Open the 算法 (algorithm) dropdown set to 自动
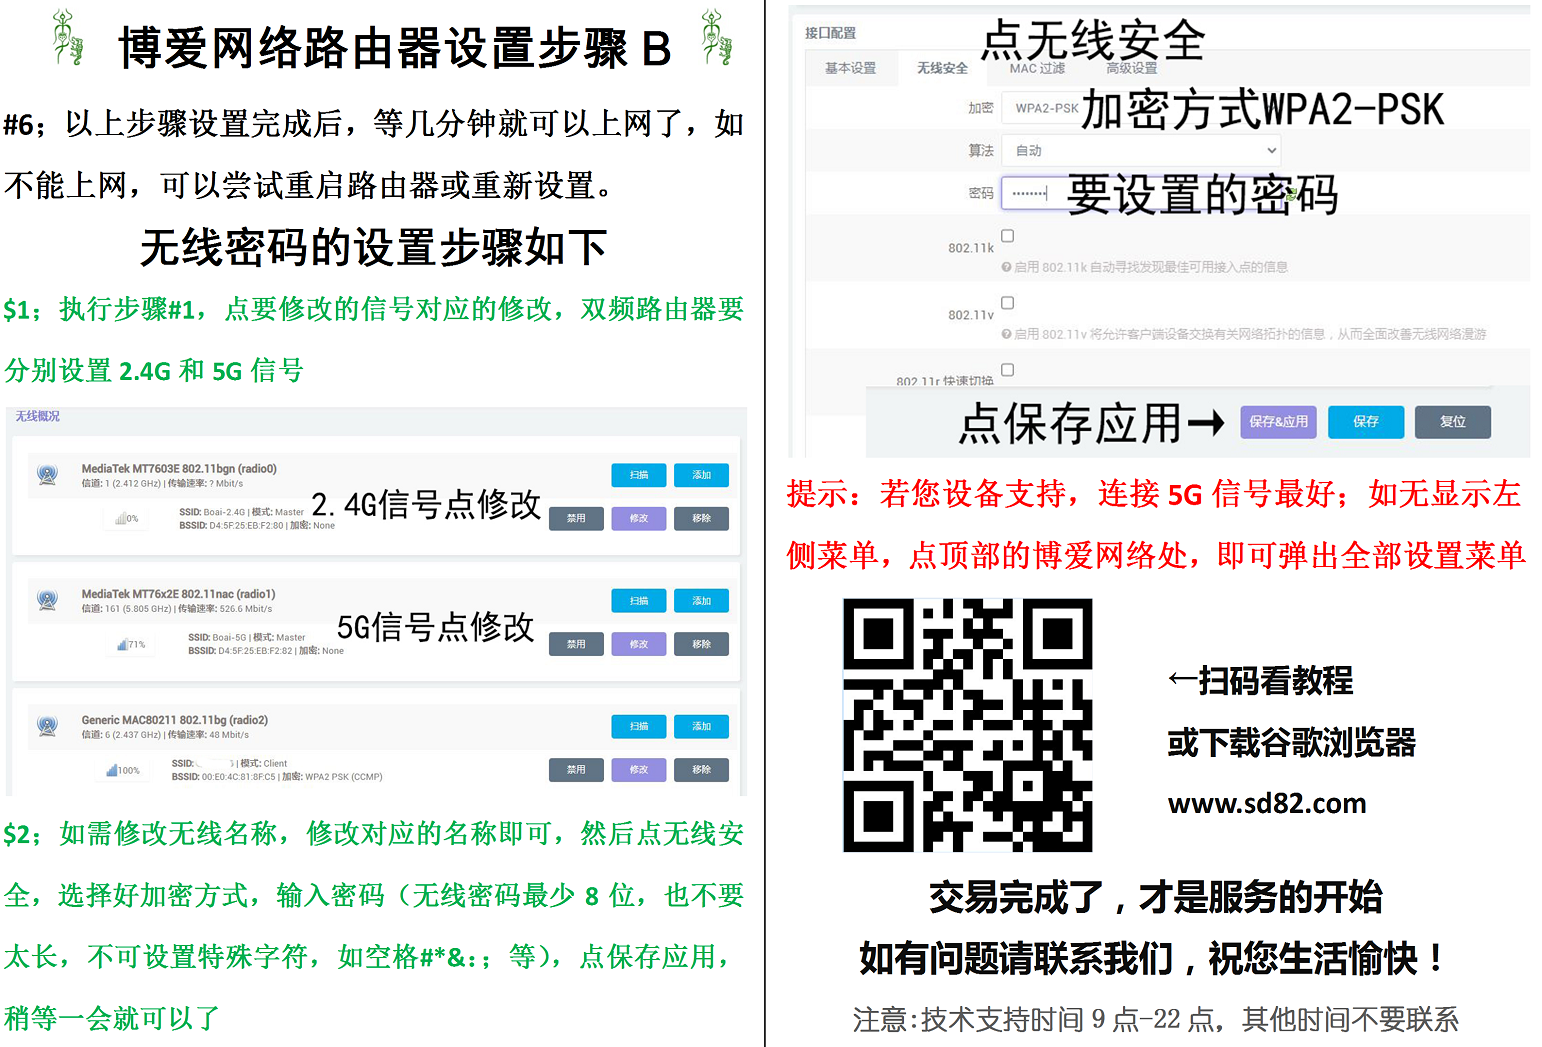 click(1140, 150)
